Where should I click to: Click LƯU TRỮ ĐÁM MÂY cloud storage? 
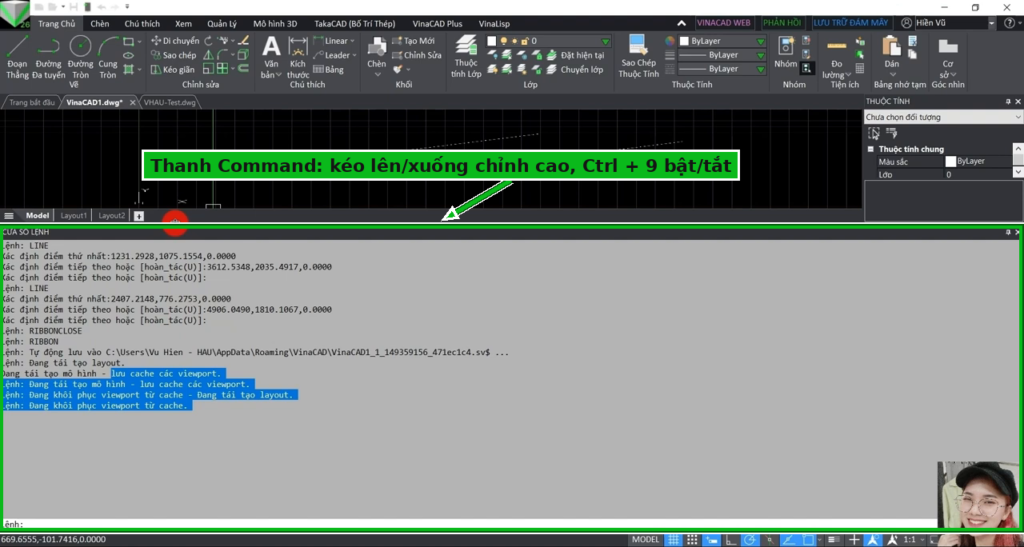tap(850, 23)
